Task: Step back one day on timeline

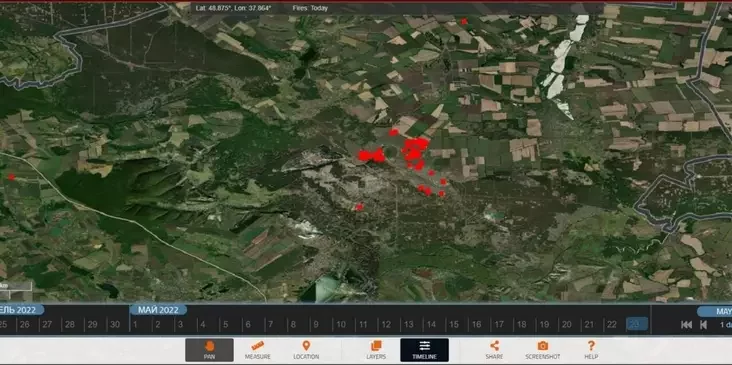Action: tap(703, 324)
